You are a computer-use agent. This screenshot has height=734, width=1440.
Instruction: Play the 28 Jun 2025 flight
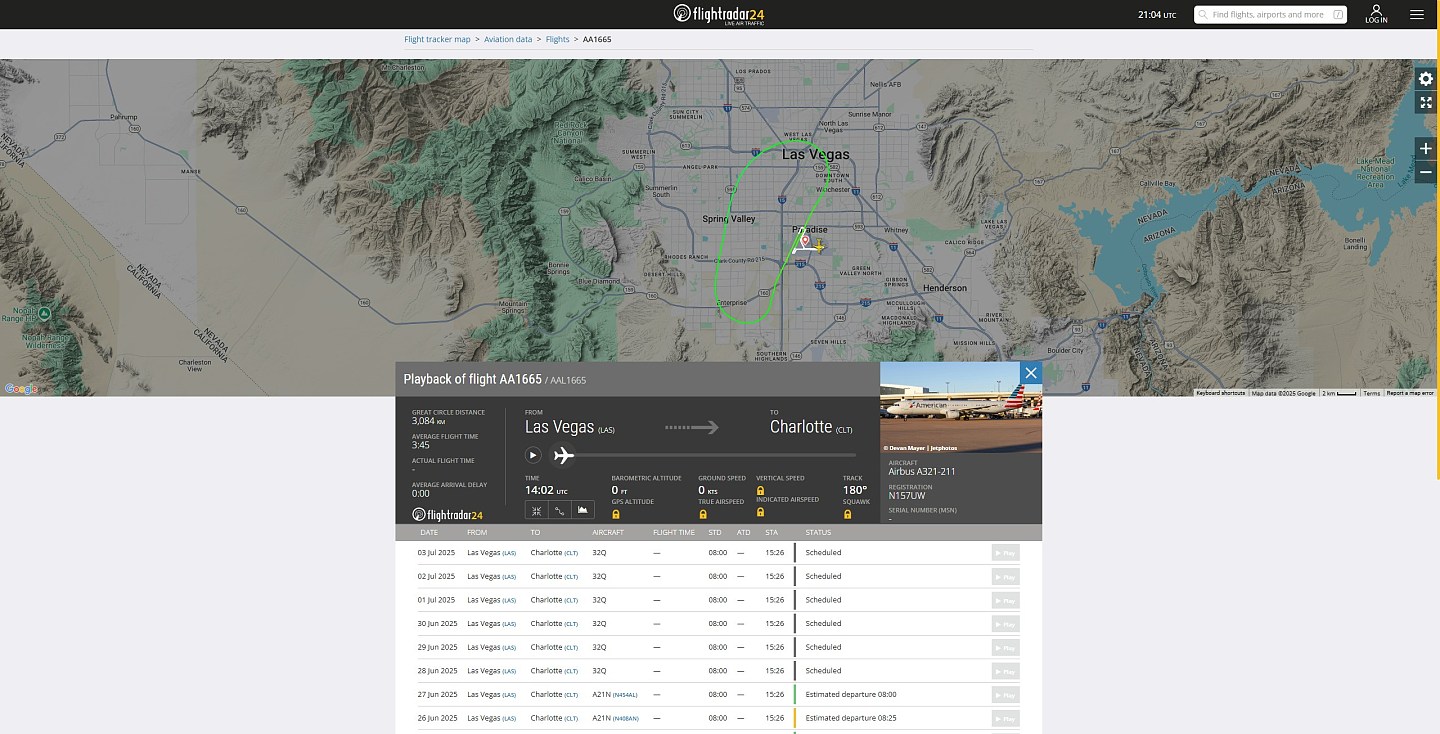point(1005,671)
